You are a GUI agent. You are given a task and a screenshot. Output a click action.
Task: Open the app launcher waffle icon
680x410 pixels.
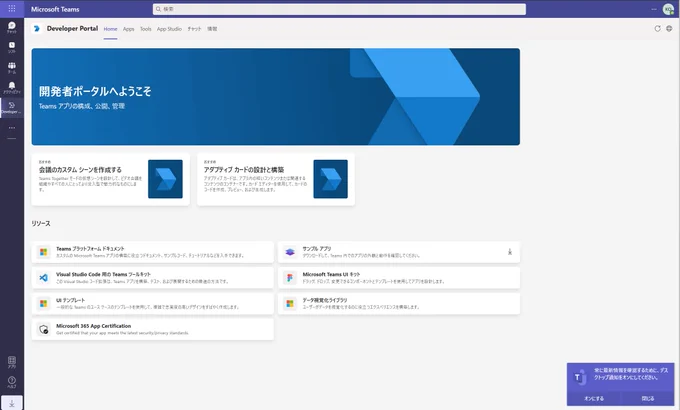coord(12,9)
